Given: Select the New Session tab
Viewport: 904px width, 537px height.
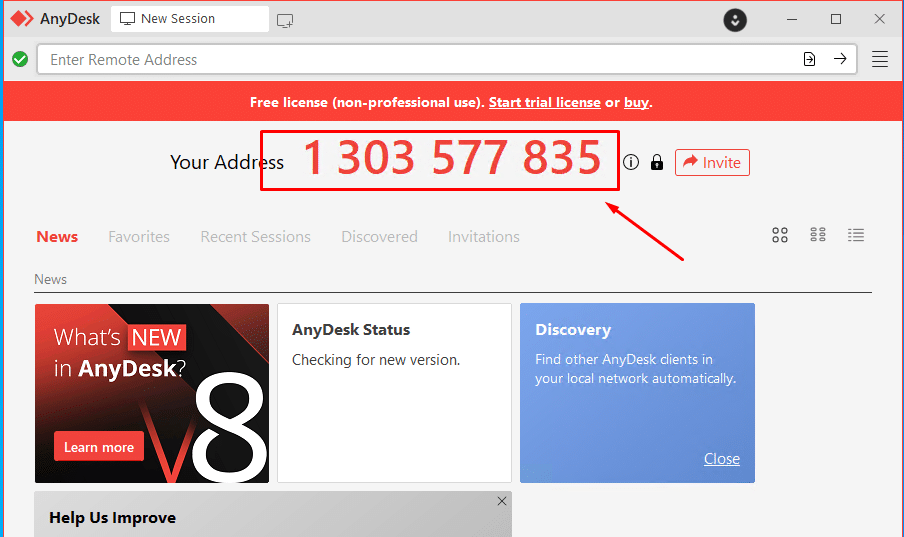Looking at the screenshot, I should pos(190,19).
